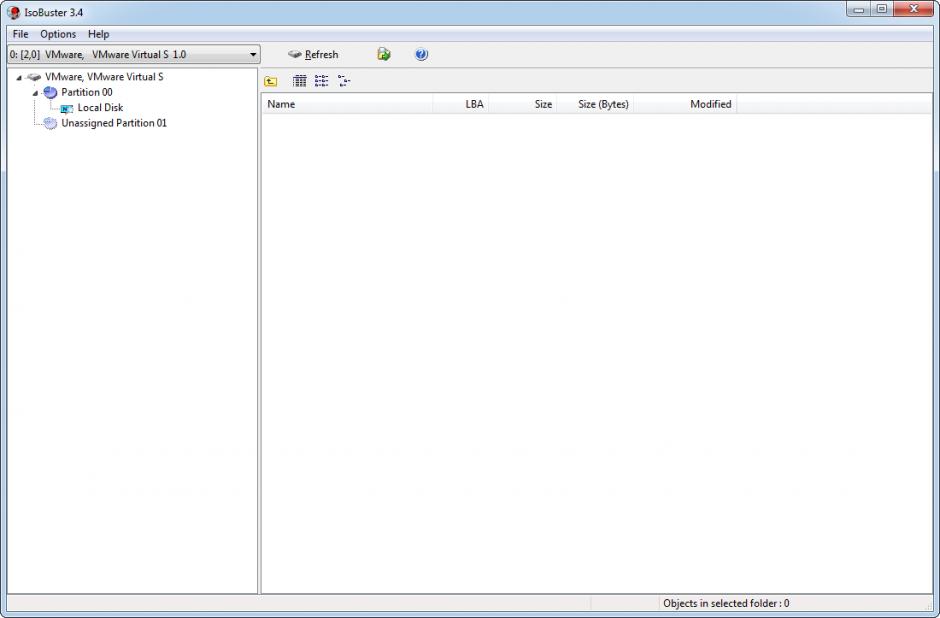Sort by Size (Bytes) column header

point(595,104)
